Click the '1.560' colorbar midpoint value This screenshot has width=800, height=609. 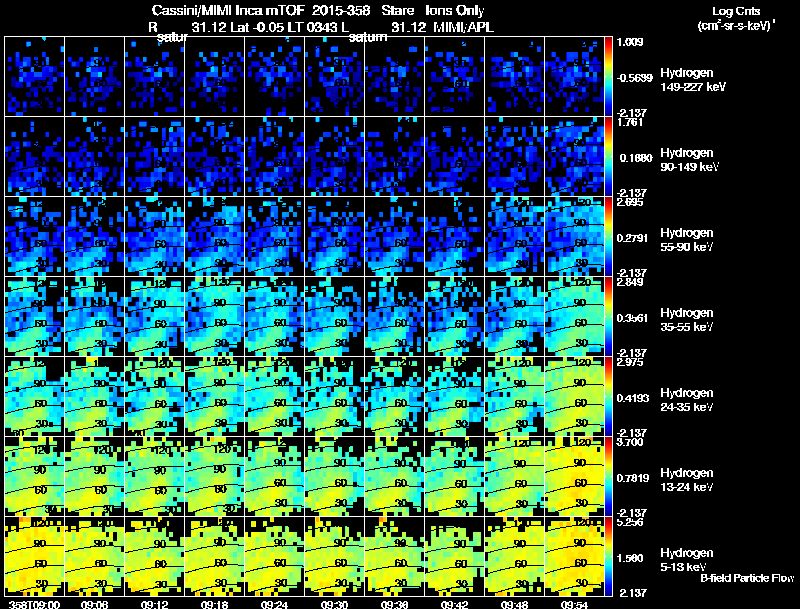[x=630, y=559]
